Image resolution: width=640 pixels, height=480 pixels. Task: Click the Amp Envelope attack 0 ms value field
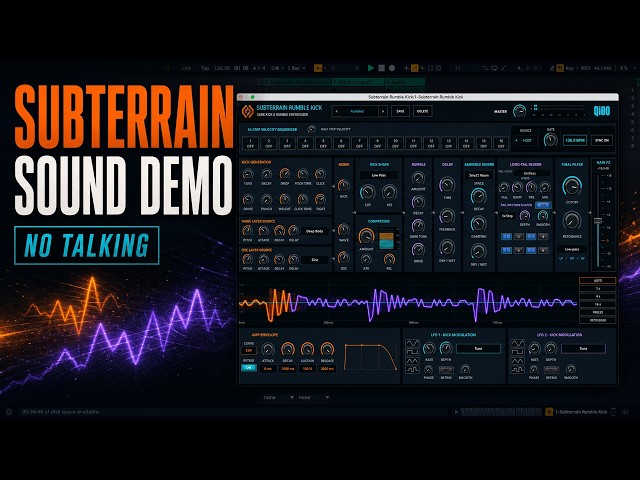(268, 369)
